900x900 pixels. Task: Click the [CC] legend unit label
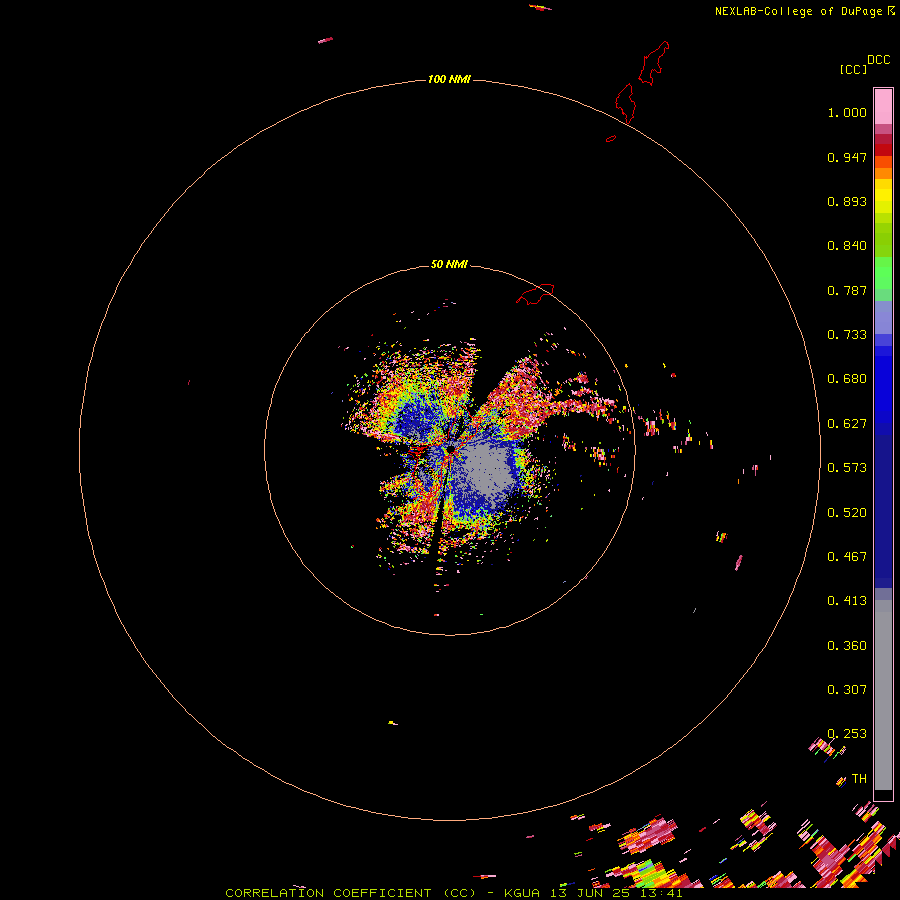pos(853,69)
